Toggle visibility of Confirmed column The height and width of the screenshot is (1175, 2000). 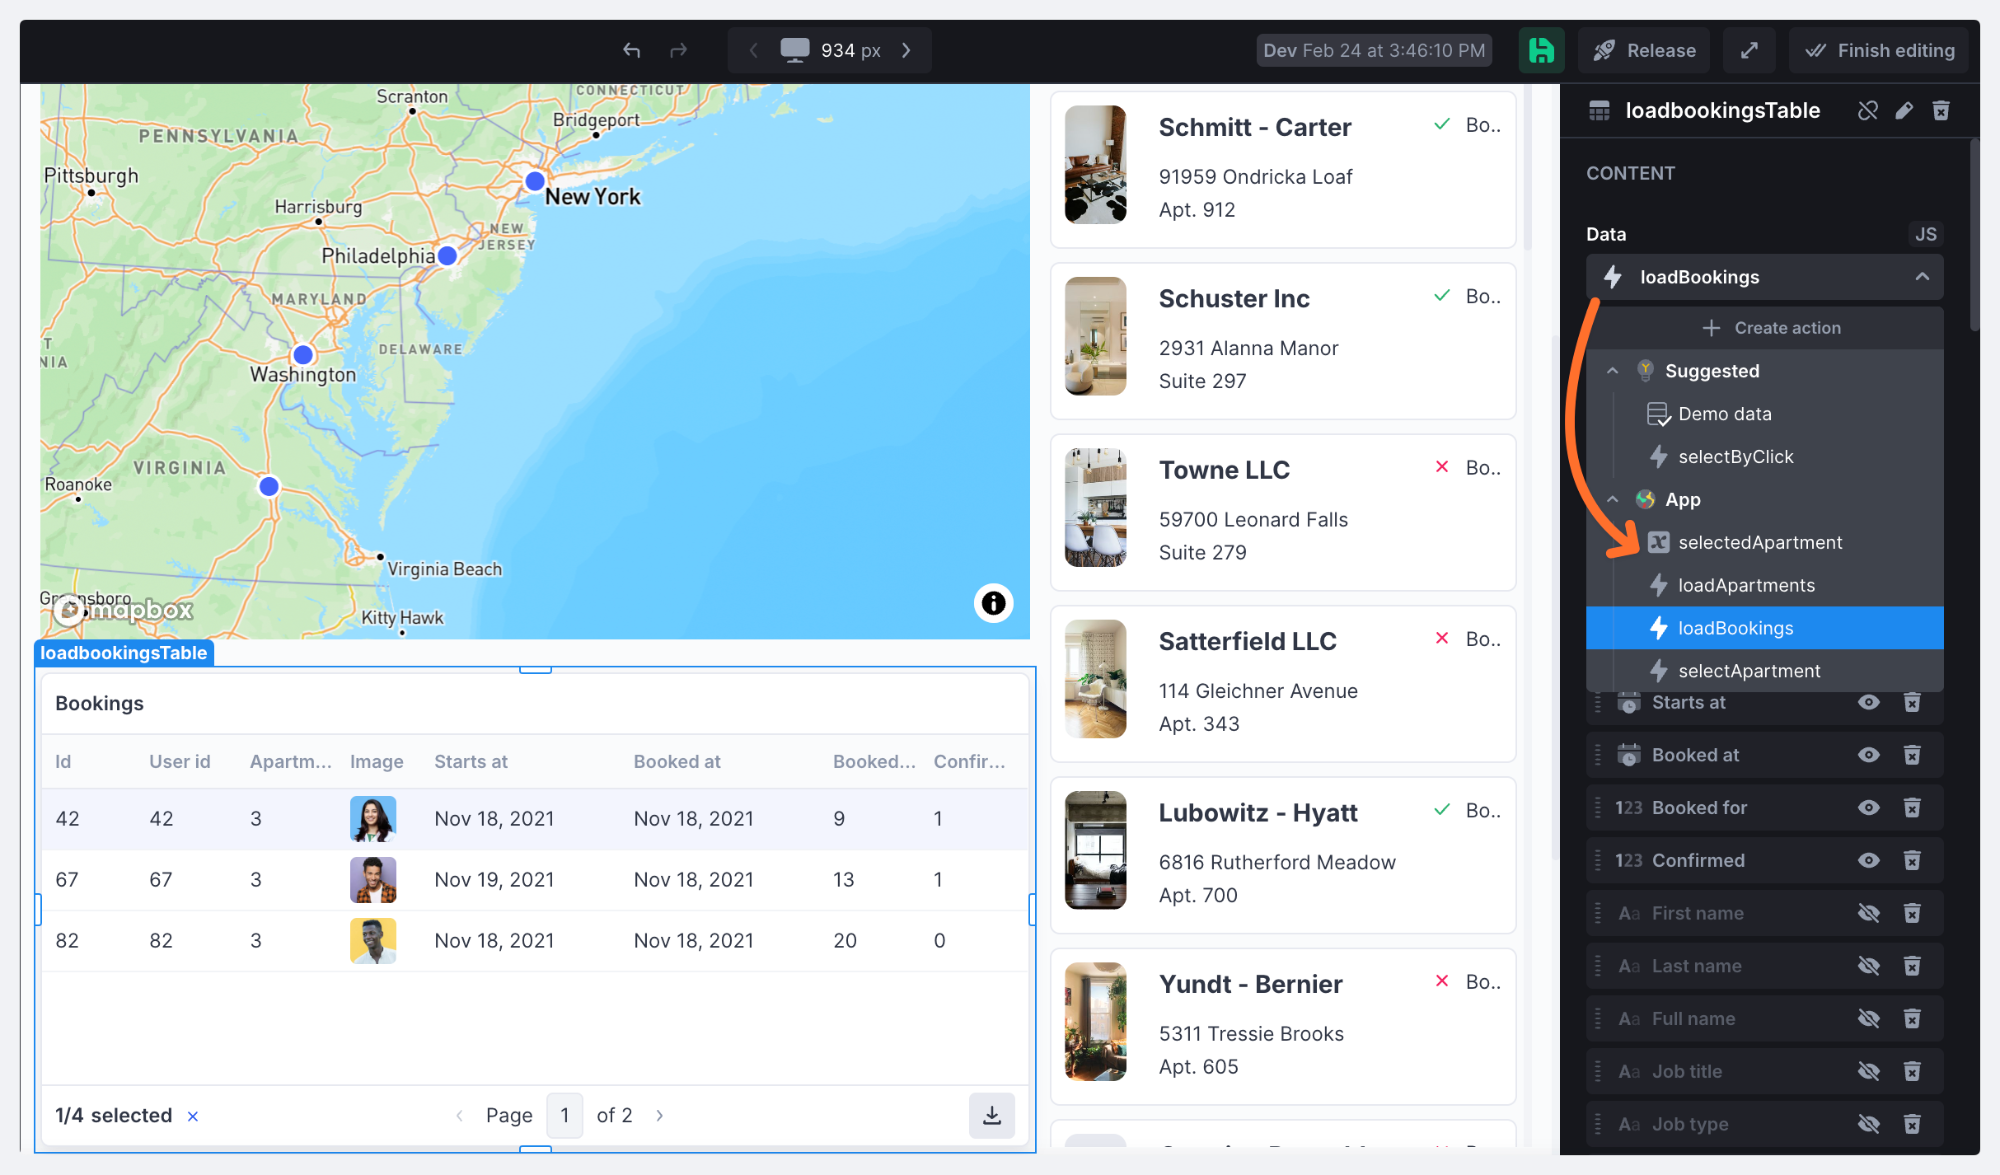point(1868,861)
